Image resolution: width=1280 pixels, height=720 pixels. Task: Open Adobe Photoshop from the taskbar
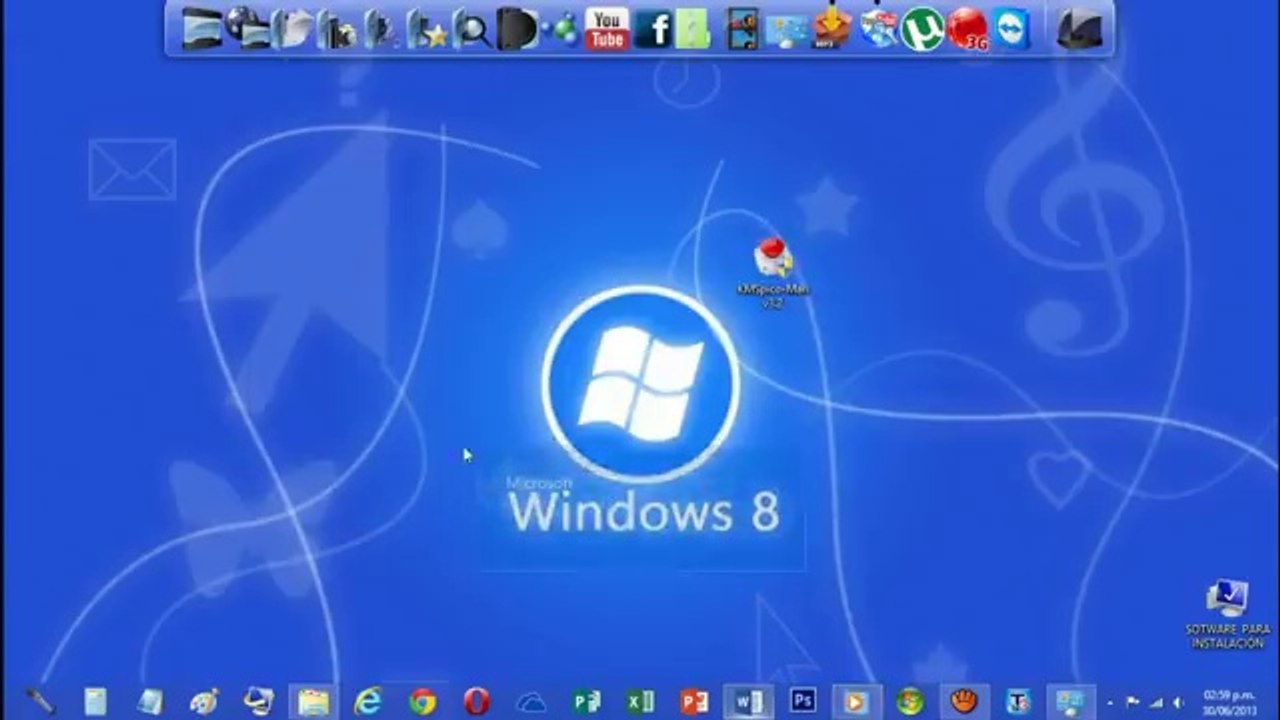click(803, 701)
